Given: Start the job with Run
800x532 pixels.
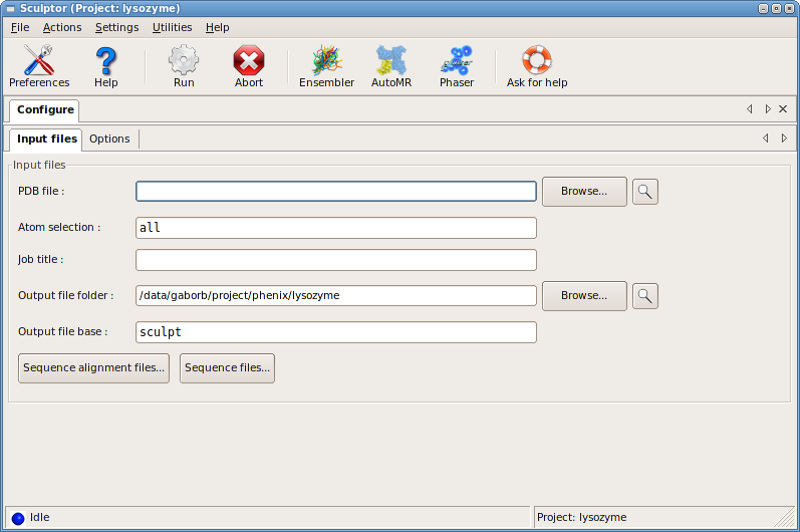Looking at the screenshot, I should pos(183,67).
